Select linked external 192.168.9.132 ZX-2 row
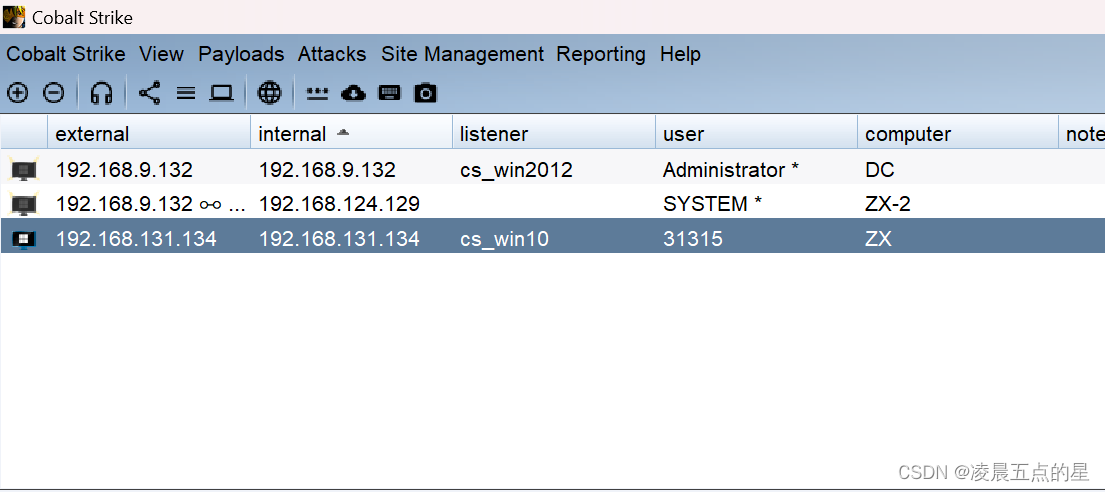Screen dimensions: 1105x492 click(151, 204)
